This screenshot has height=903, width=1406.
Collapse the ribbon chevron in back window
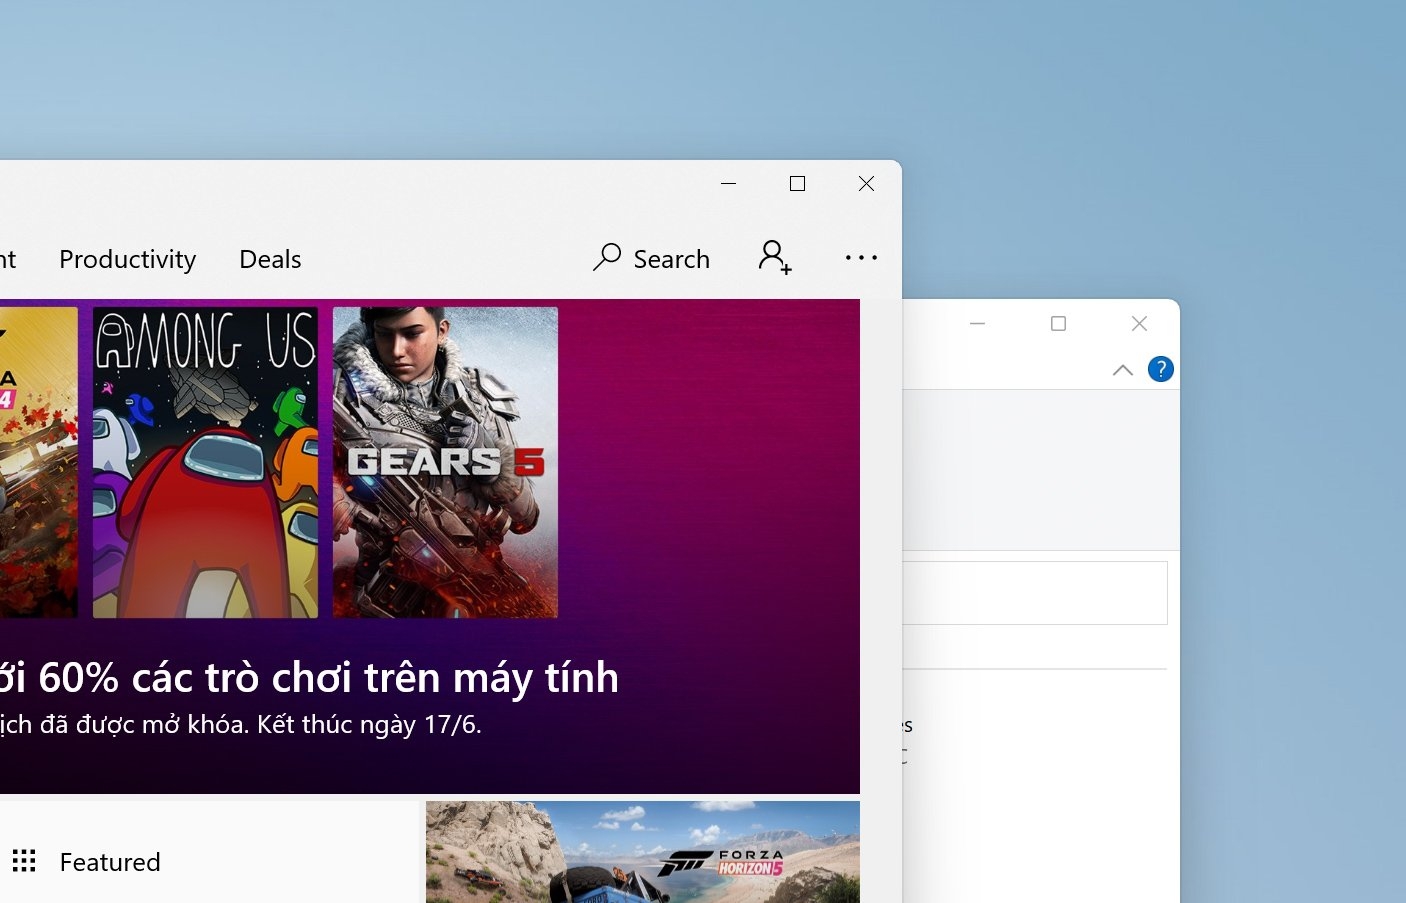point(1123,370)
